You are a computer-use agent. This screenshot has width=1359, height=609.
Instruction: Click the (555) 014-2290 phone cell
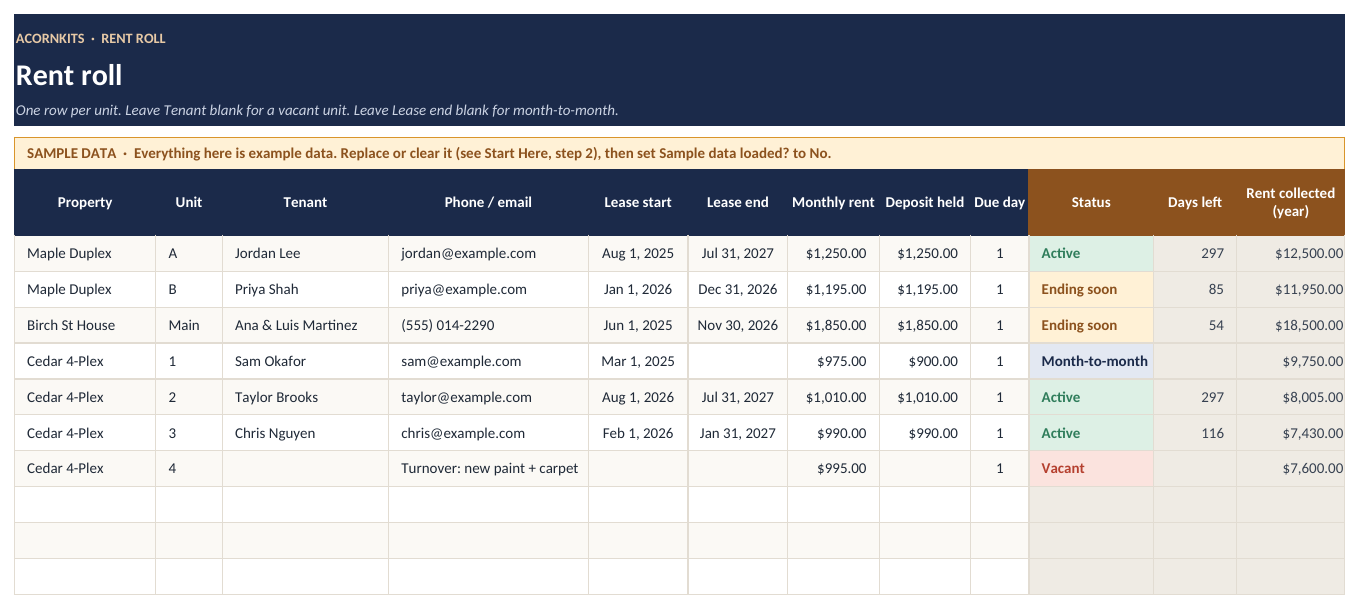coord(488,325)
